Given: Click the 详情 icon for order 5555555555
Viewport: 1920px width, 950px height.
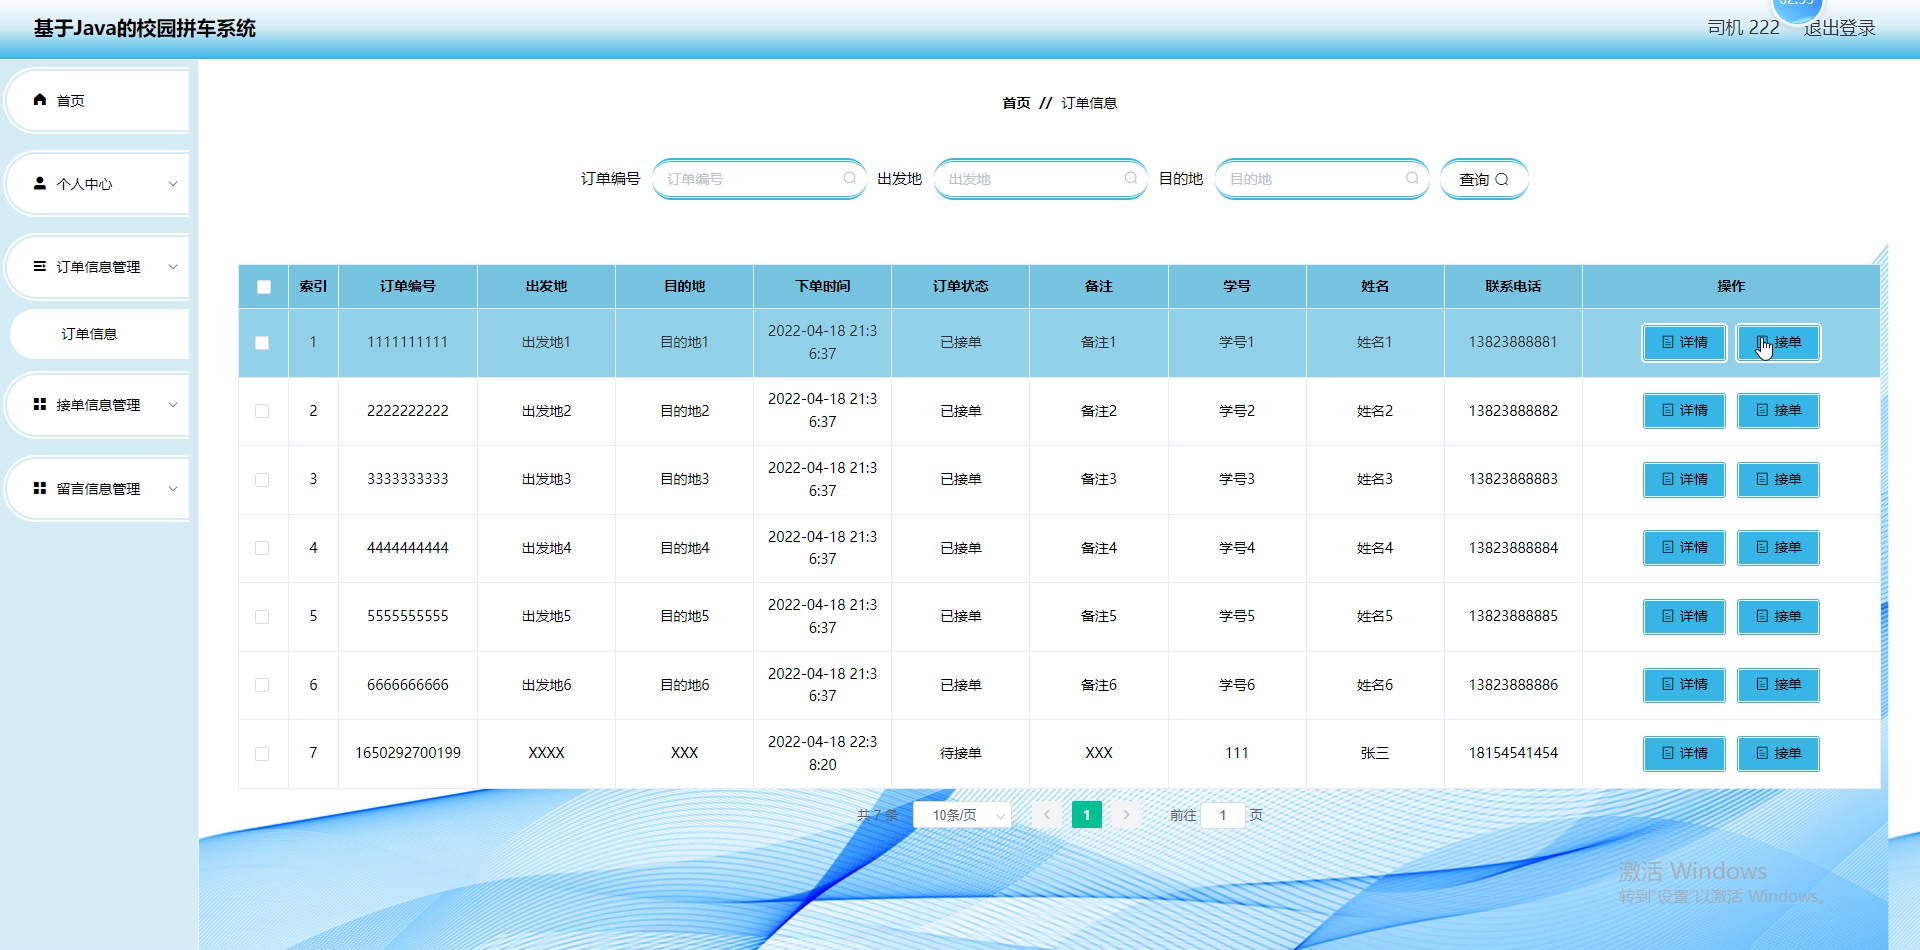Looking at the screenshot, I should pos(1667,616).
